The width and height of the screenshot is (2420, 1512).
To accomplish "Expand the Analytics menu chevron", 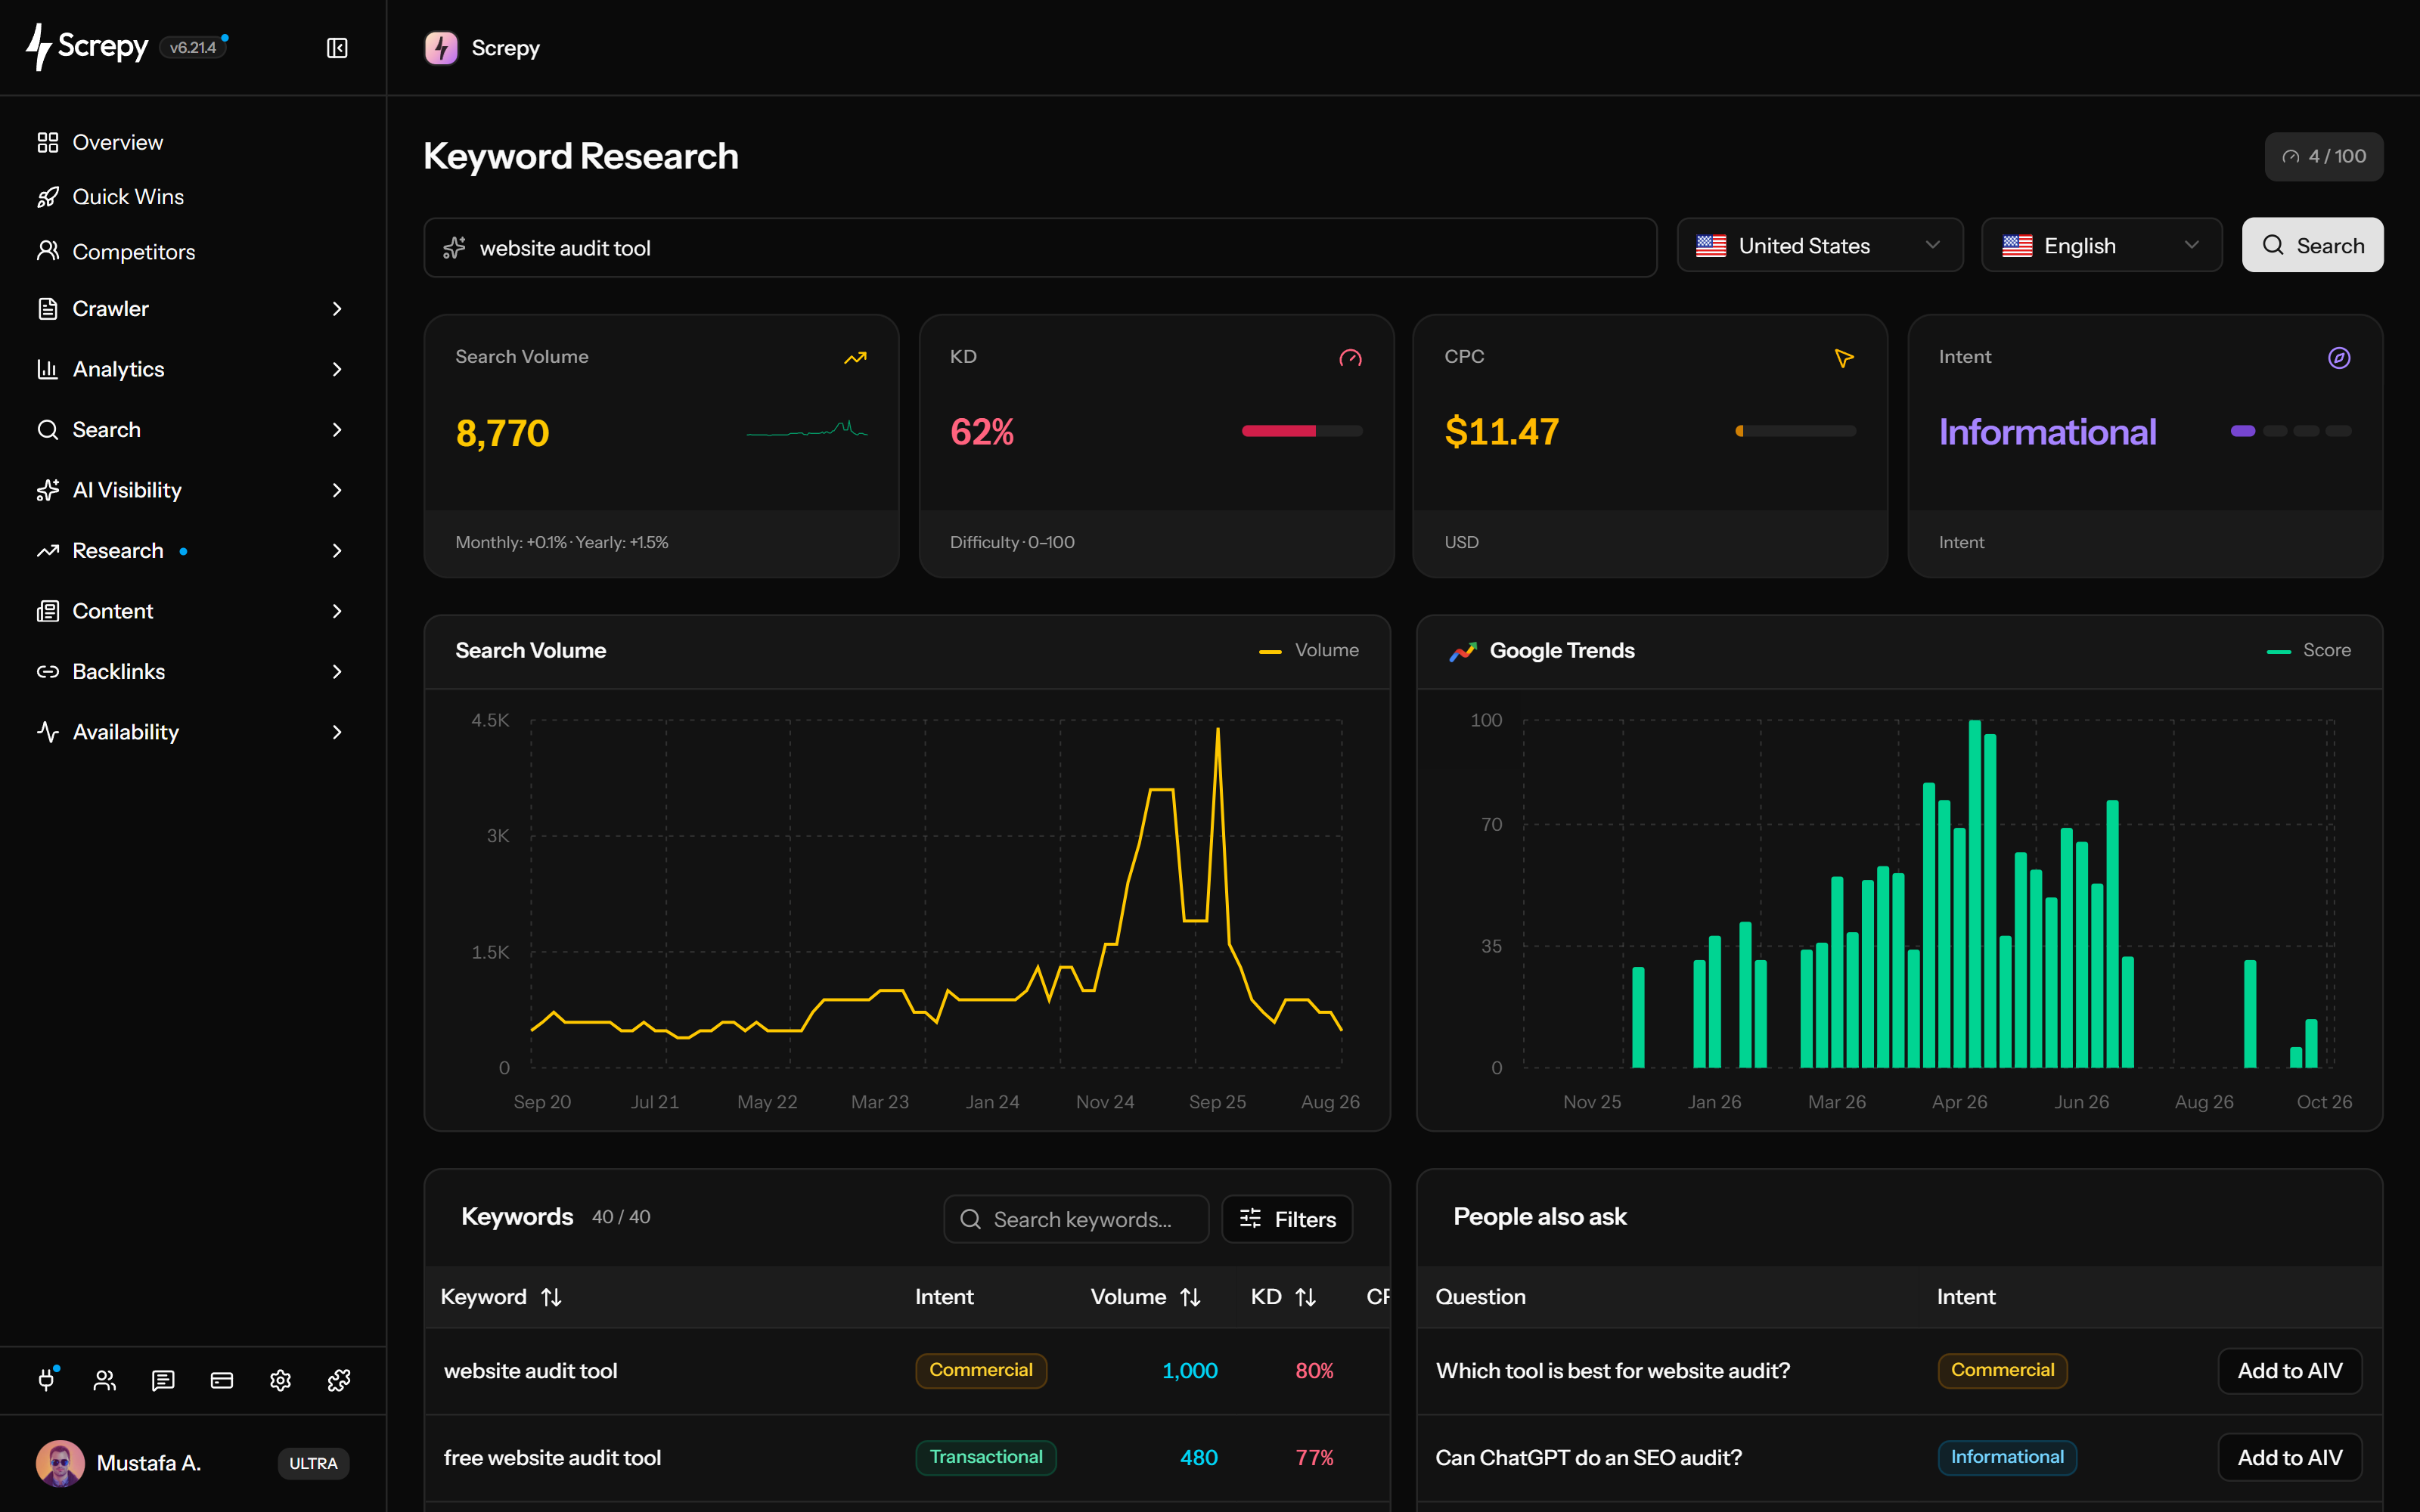I will click(x=337, y=370).
